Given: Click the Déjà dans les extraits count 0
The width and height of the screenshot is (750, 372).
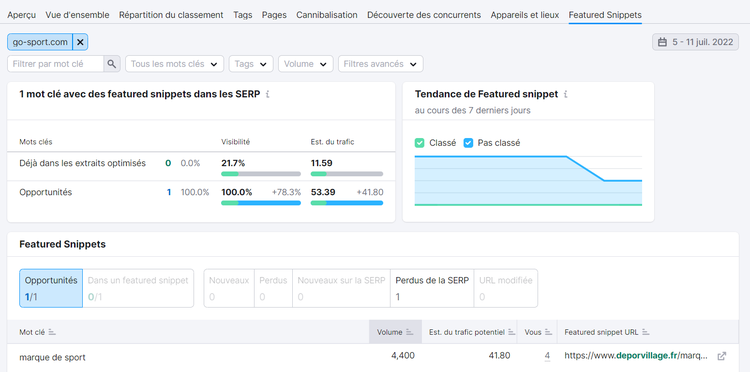Looking at the screenshot, I should coord(168,163).
